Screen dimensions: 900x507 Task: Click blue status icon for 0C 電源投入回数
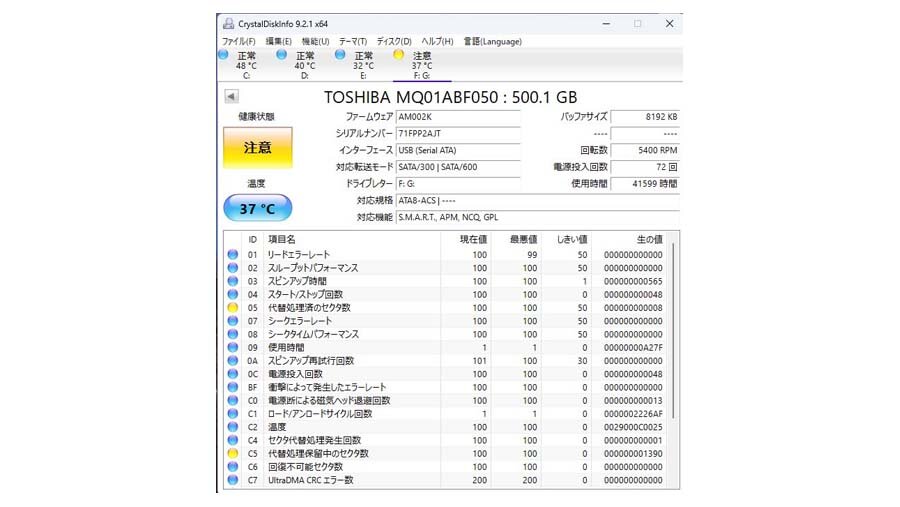click(232, 374)
